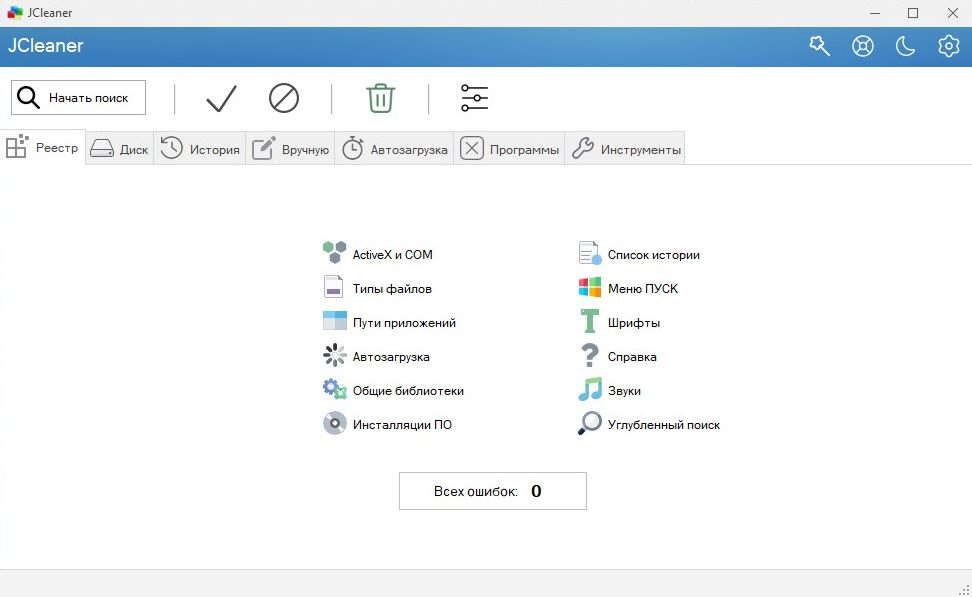Click the Список истории document icon
Viewport: 972px width, 597px height.
[x=590, y=253]
